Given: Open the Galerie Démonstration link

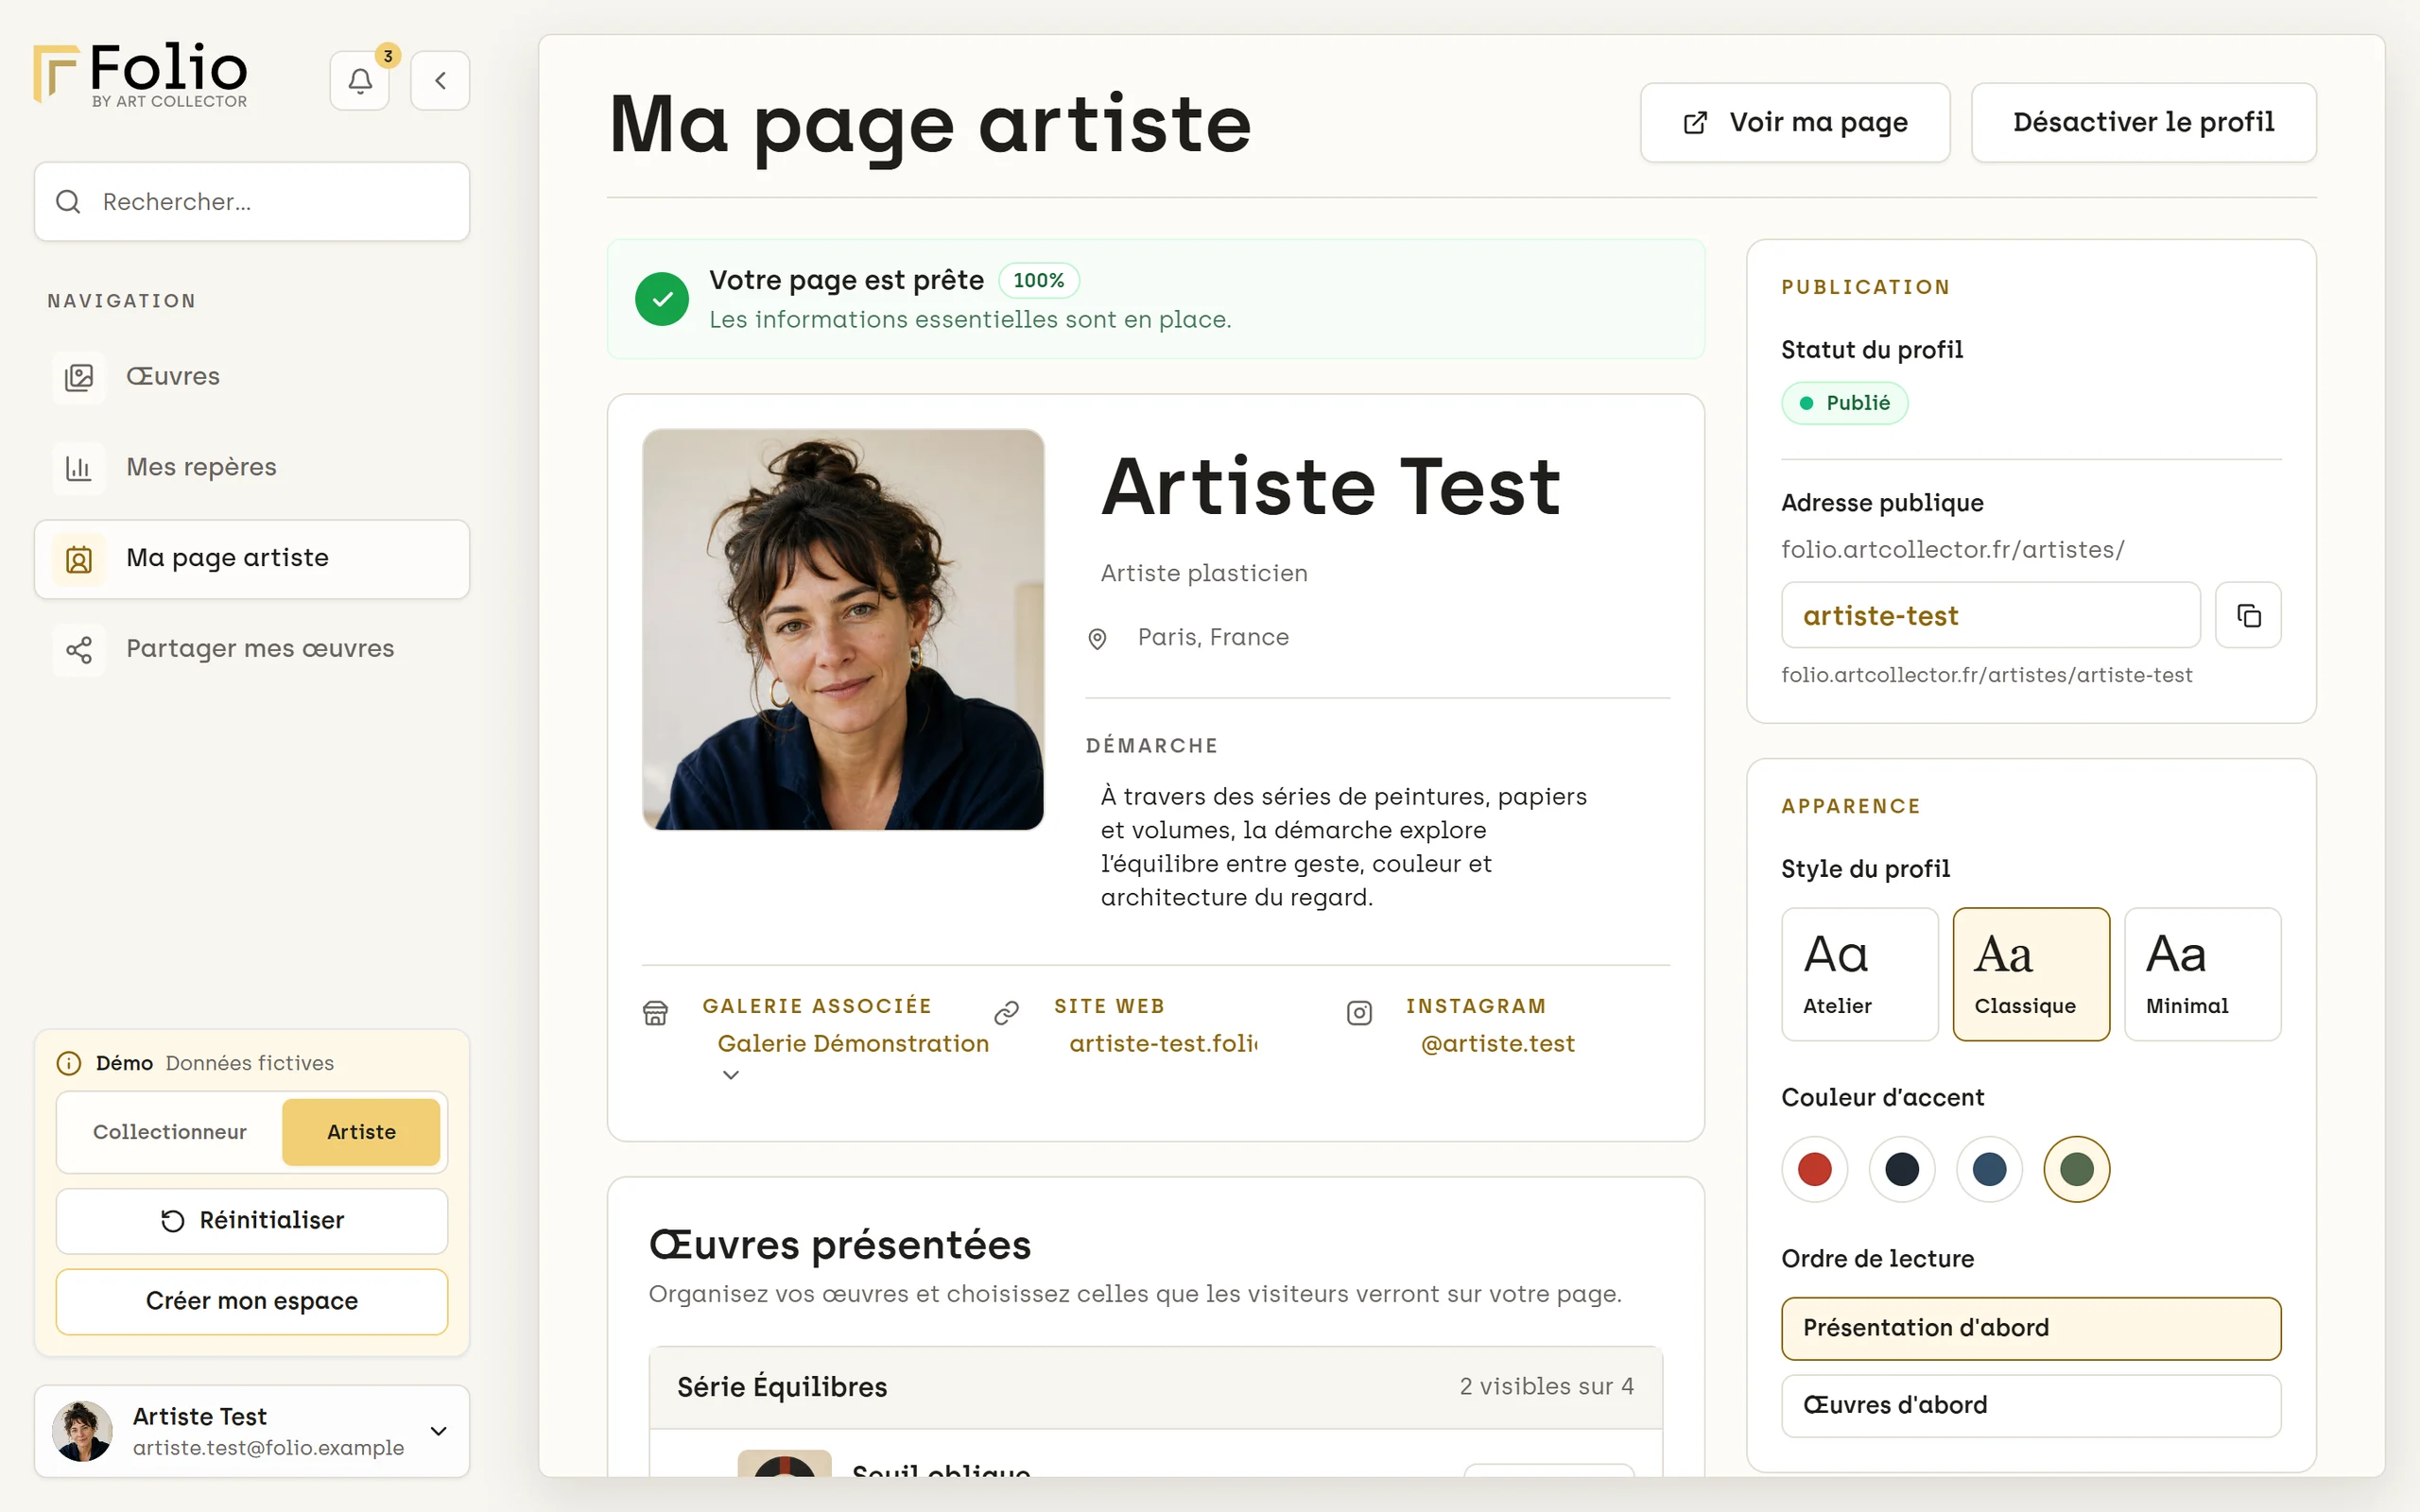Looking at the screenshot, I should [853, 1044].
